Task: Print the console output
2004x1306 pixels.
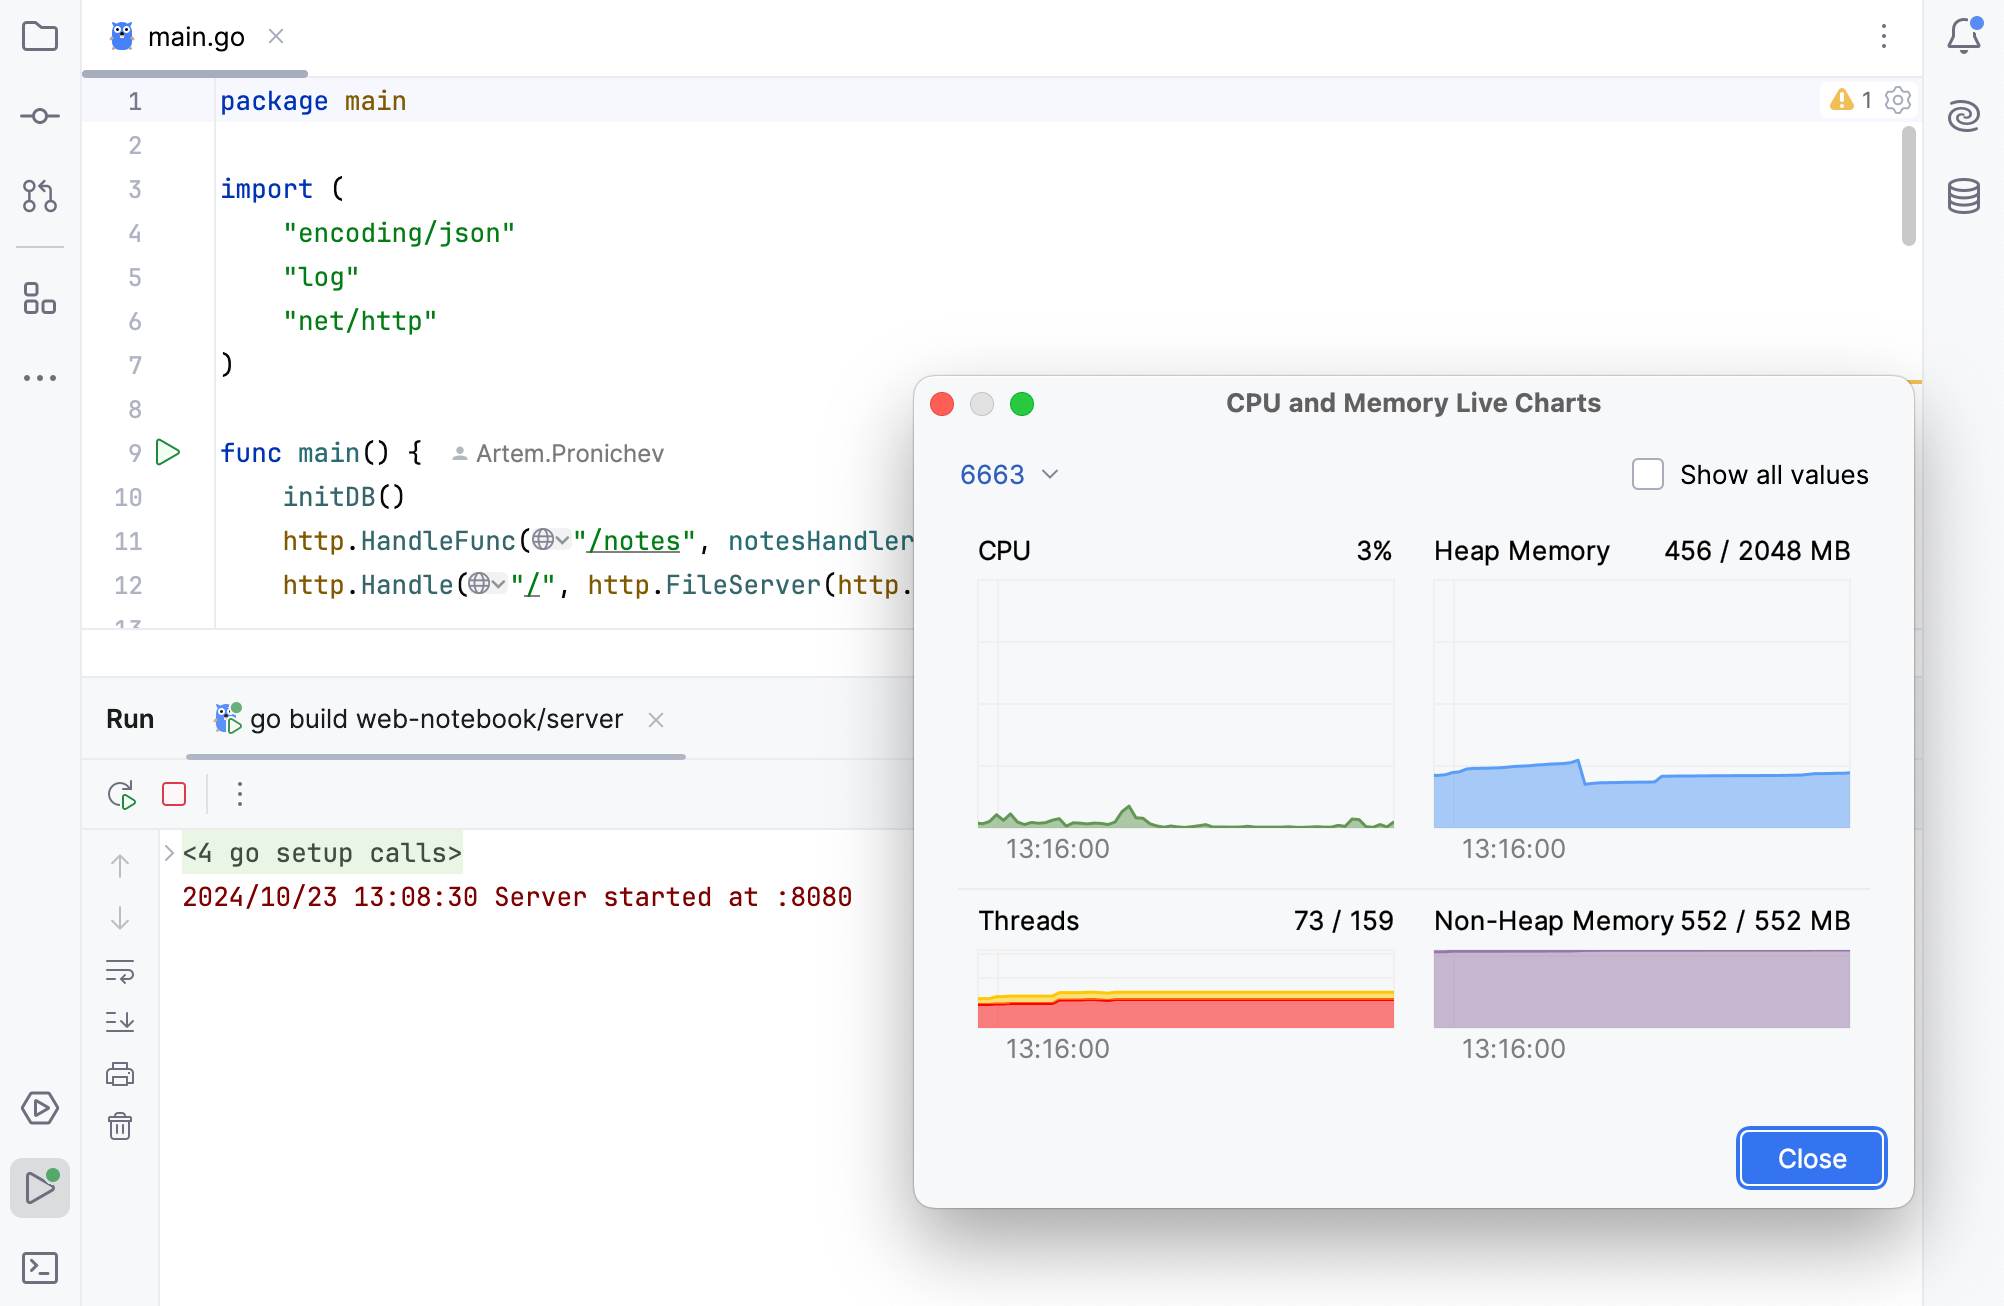Action: pyautogui.click(x=120, y=1074)
